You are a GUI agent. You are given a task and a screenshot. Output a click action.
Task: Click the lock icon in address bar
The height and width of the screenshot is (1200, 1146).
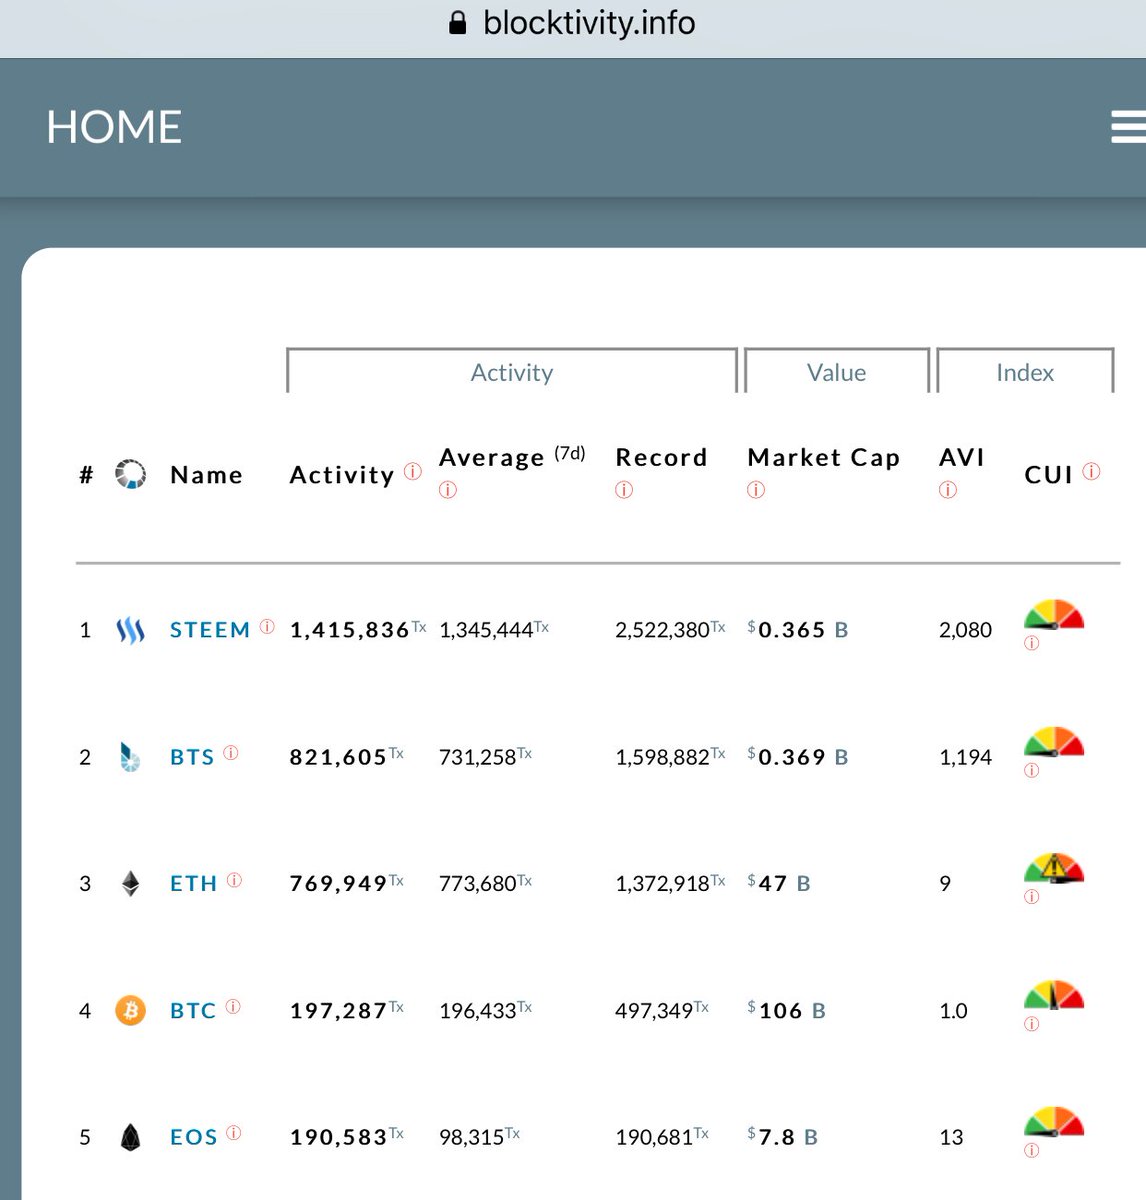pos(458,23)
